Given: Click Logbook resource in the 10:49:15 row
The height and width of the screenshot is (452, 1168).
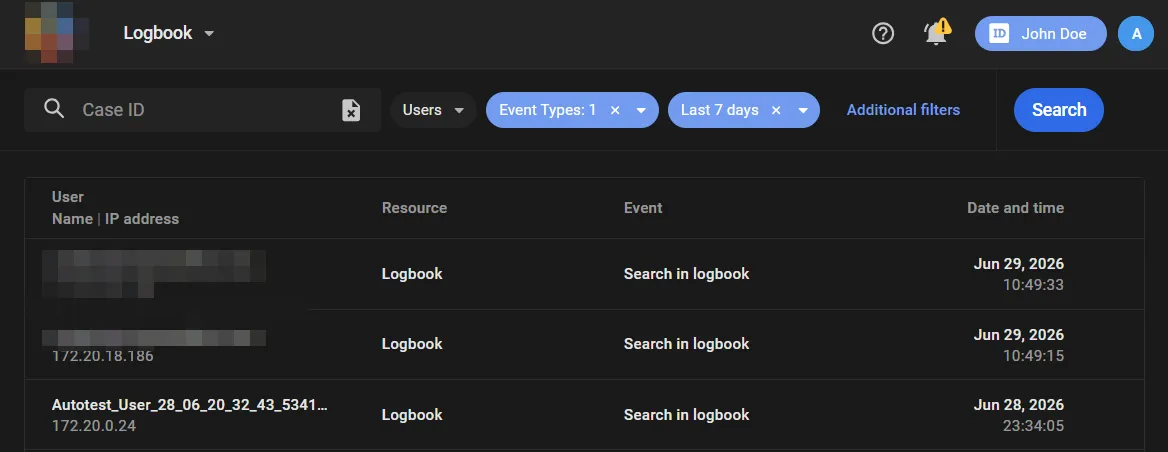Looking at the screenshot, I should (412, 343).
